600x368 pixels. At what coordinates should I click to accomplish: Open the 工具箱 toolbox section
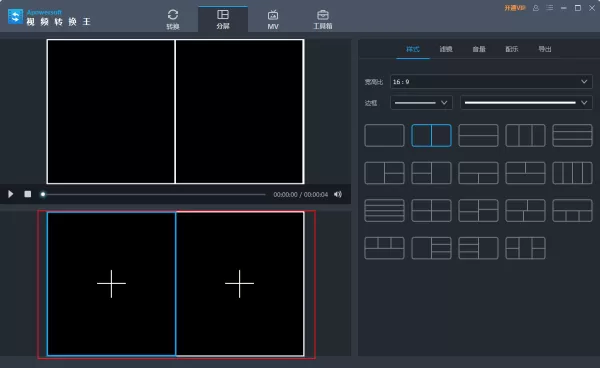tap(323, 19)
